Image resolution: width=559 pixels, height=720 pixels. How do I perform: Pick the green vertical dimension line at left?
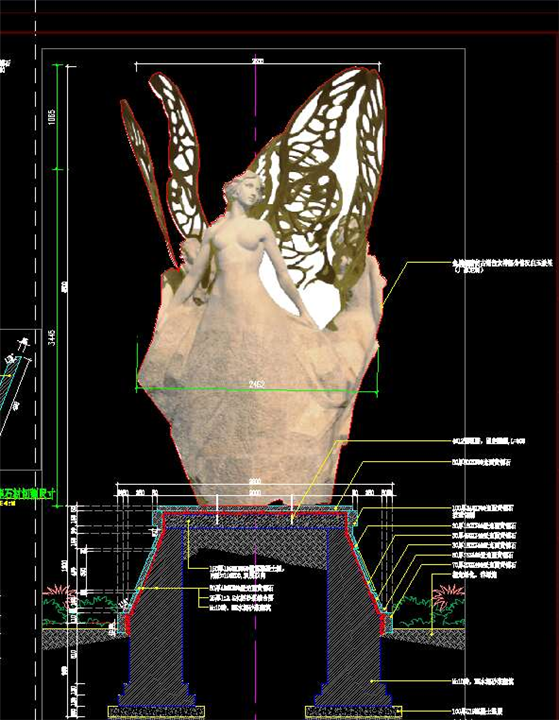[57, 285]
